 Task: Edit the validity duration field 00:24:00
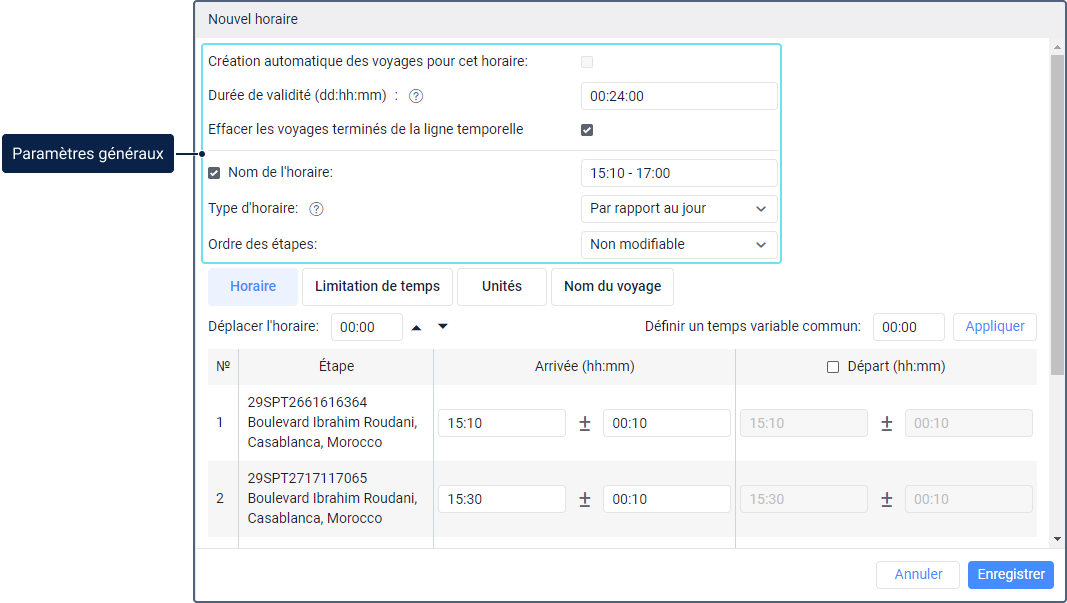point(679,96)
